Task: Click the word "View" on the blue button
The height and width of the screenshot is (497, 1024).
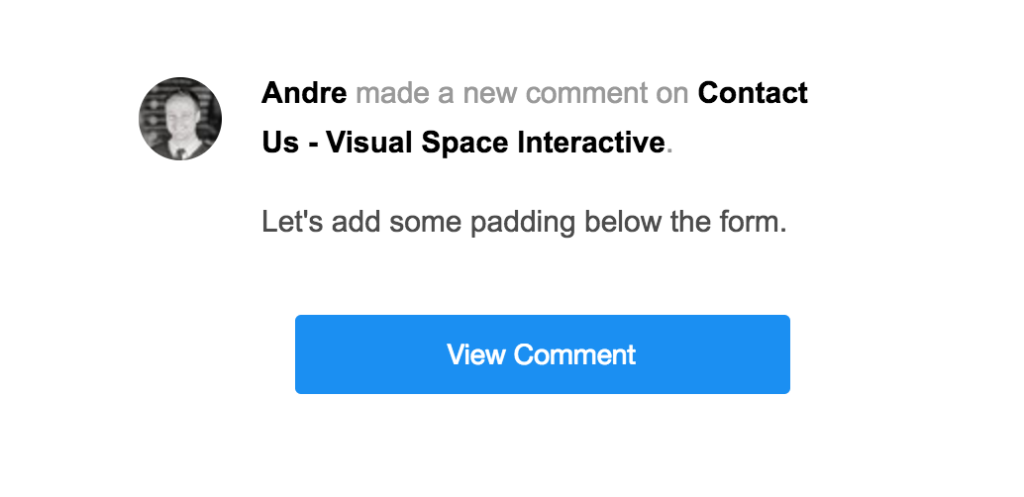Action: point(476,355)
